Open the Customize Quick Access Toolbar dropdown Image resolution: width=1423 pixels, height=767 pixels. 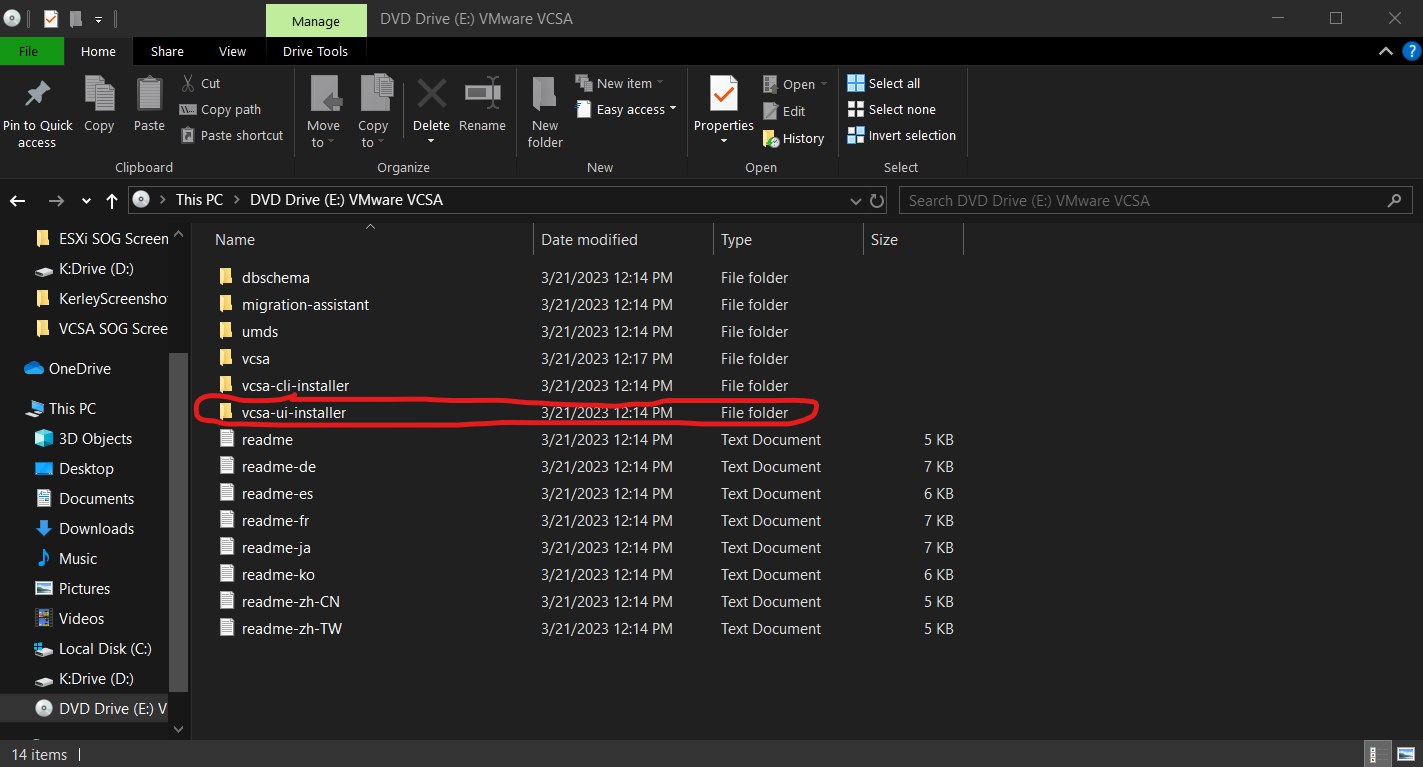tap(98, 19)
